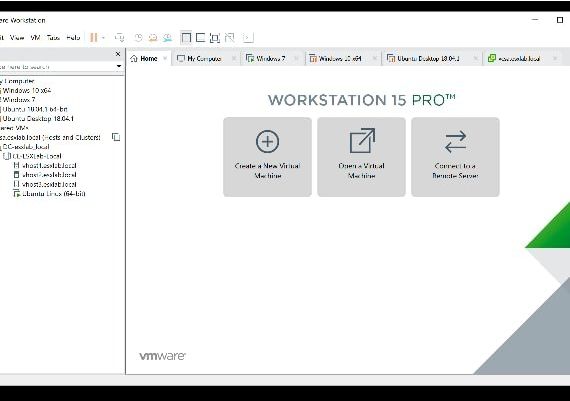
Task: Click the green server icon on vcsa tab
Action: tap(492, 58)
